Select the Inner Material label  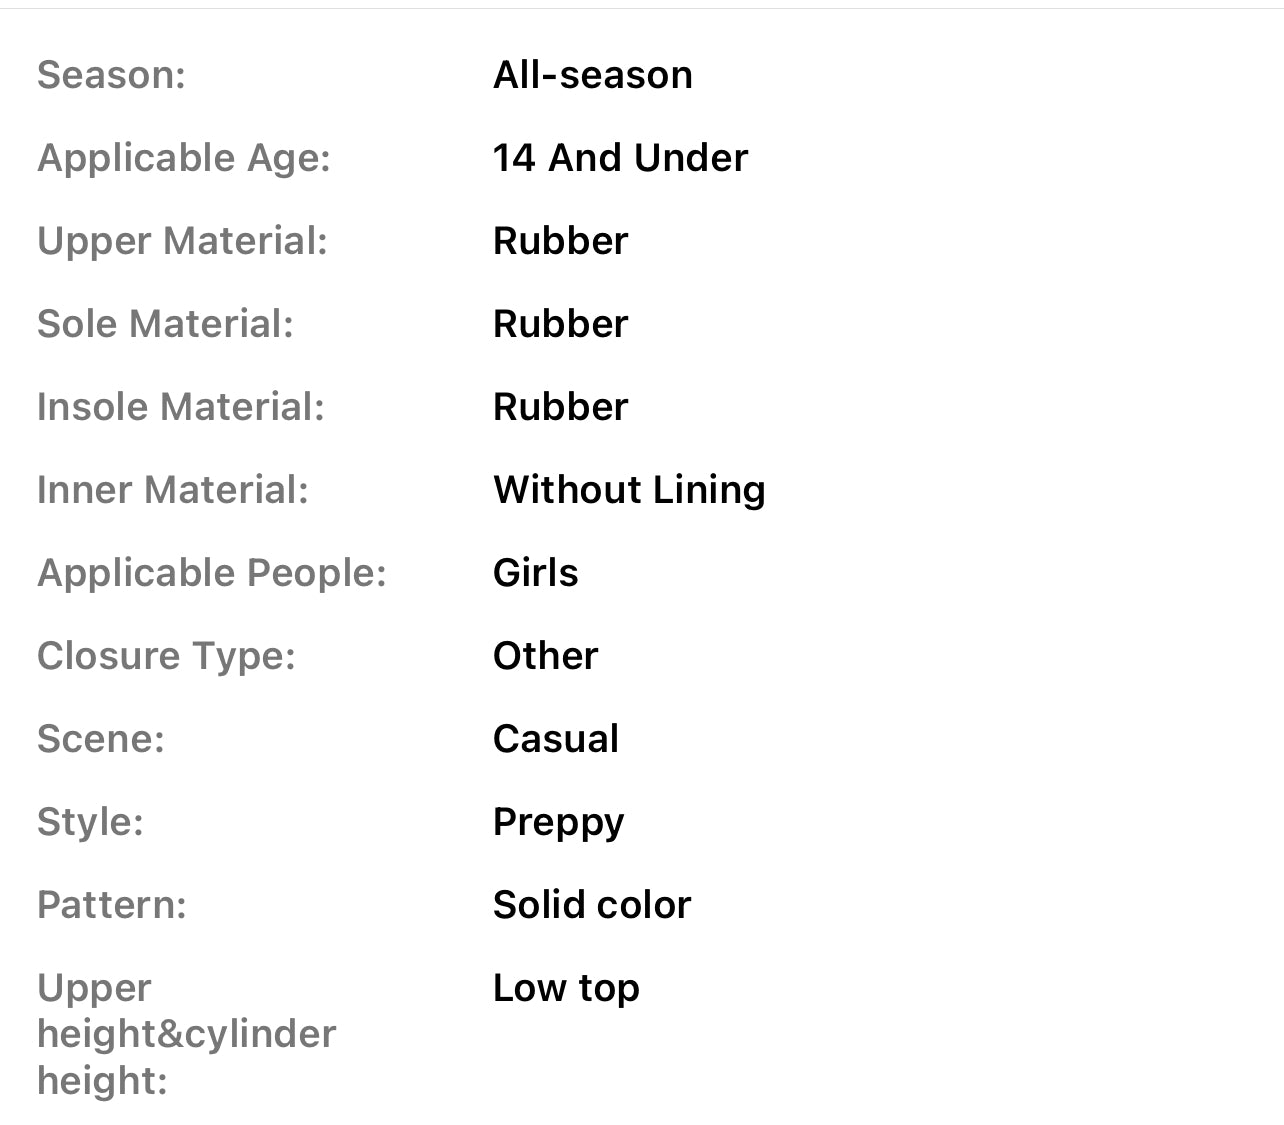coord(173,490)
